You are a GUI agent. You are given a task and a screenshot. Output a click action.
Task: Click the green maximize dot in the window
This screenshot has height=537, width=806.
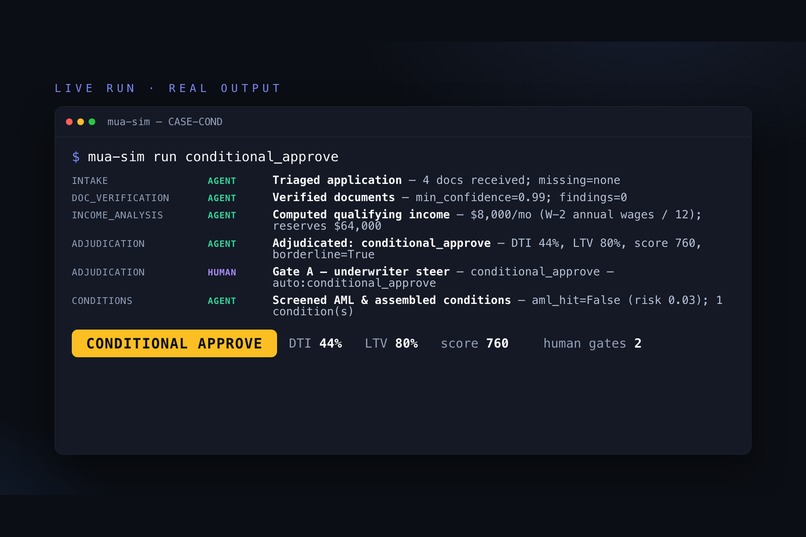pyautogui.click(x=92, y=122)
